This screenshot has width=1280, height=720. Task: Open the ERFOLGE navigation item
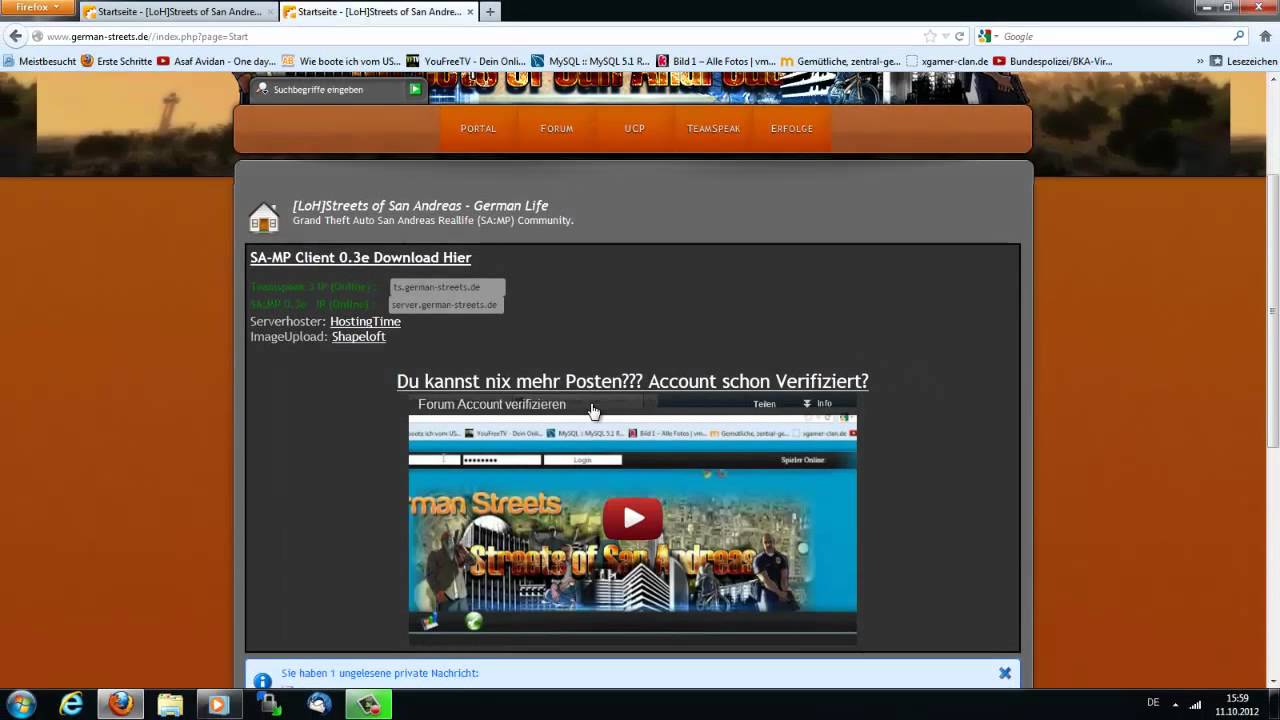click(792, 129)
